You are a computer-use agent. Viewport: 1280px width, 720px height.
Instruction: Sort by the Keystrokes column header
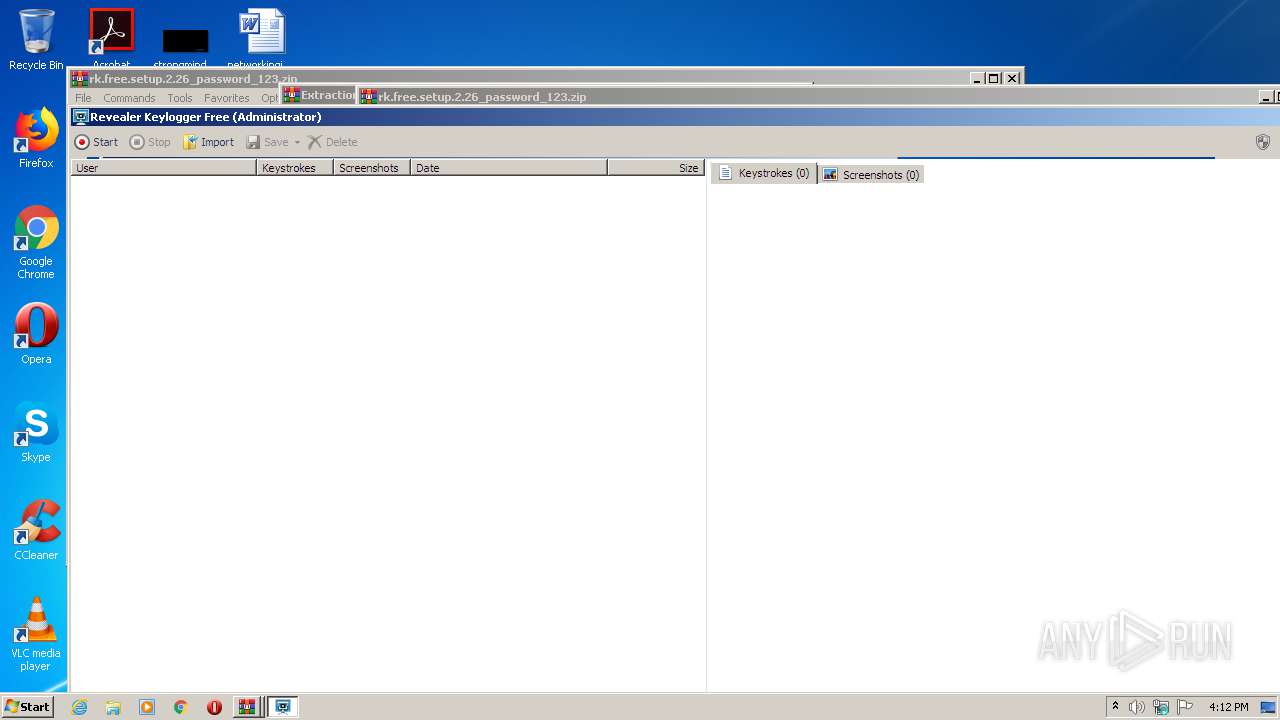pos(295,168)
